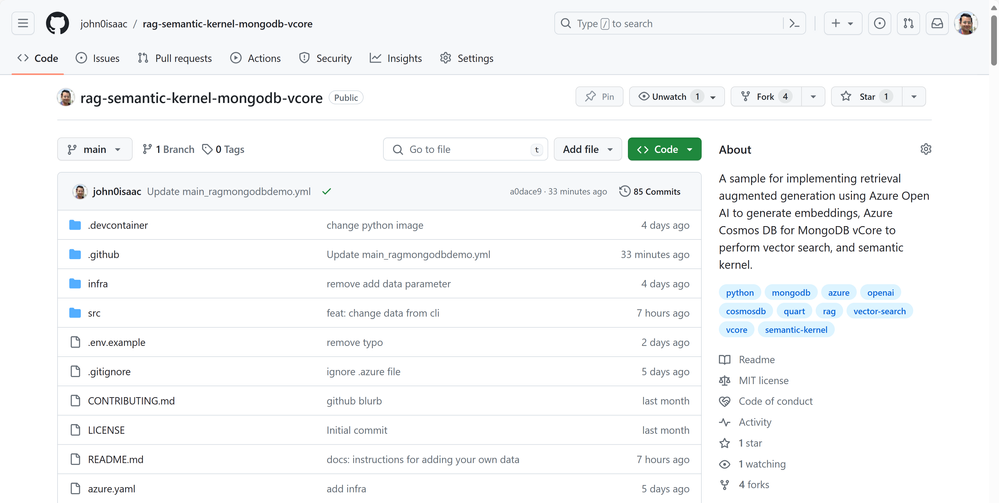This screenshot has width=999, height=503.
Task: Open the CONTRIBUTING.md file
Action: [x=131, y=401]
